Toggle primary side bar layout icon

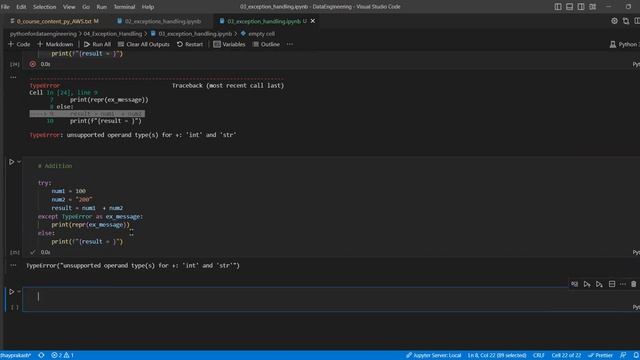click(x=558, y=7)
